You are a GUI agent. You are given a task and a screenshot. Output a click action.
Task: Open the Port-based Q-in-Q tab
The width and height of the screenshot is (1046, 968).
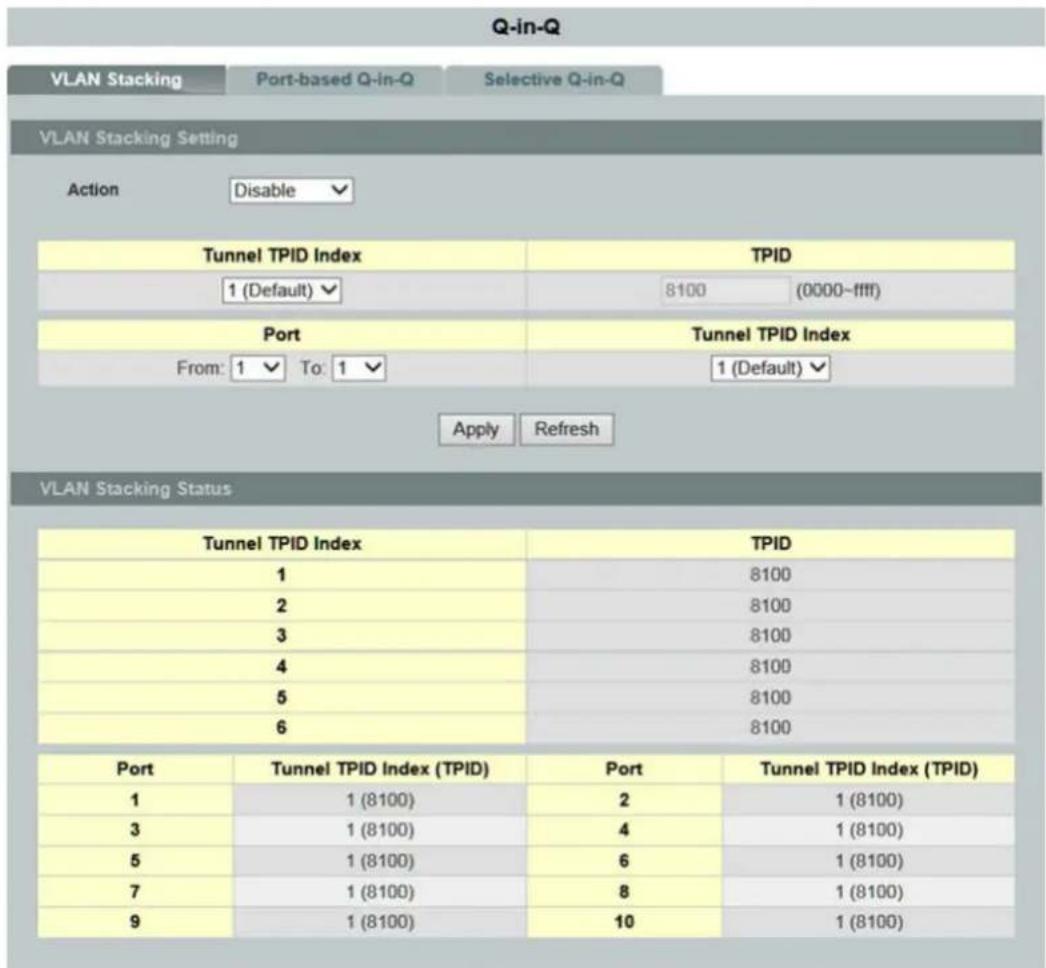click(x=335, y=80)
